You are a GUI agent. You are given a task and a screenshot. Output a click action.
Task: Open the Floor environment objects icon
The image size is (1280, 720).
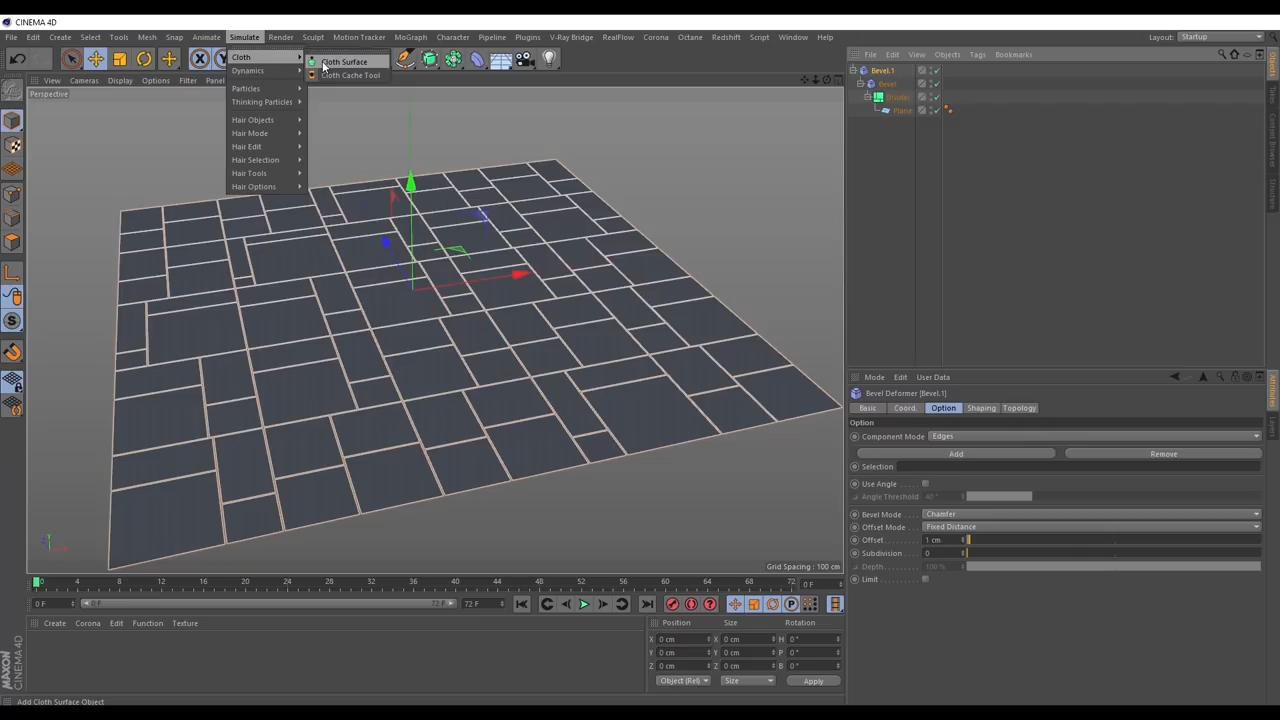(501, 59)
